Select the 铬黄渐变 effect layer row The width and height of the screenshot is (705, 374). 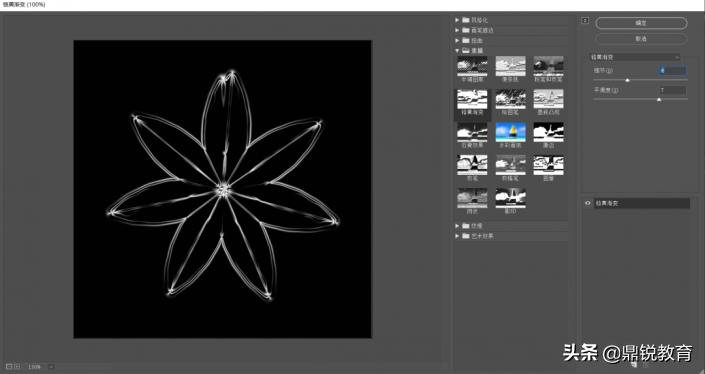click(x=642, y=203)
